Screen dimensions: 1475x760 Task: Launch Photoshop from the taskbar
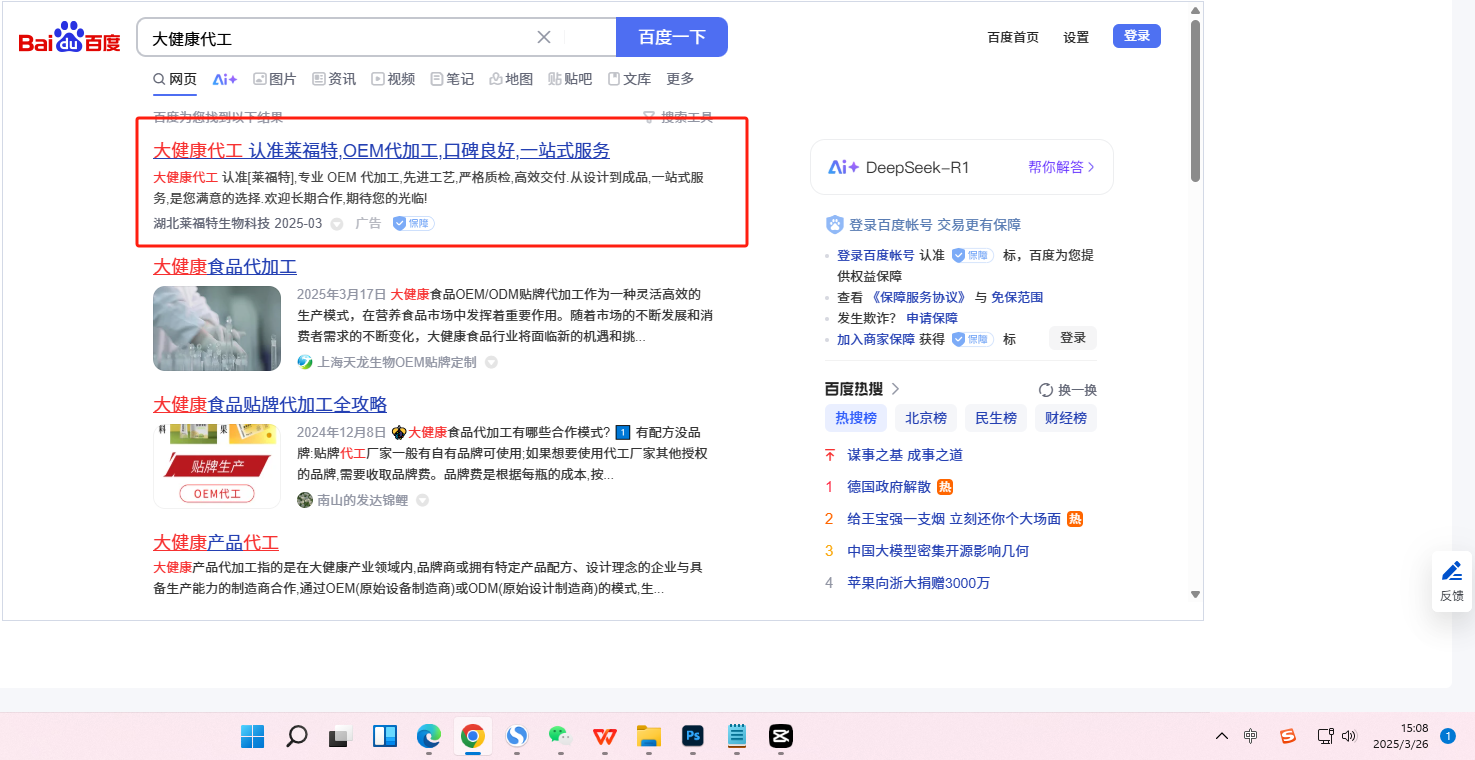pos(691,737)
